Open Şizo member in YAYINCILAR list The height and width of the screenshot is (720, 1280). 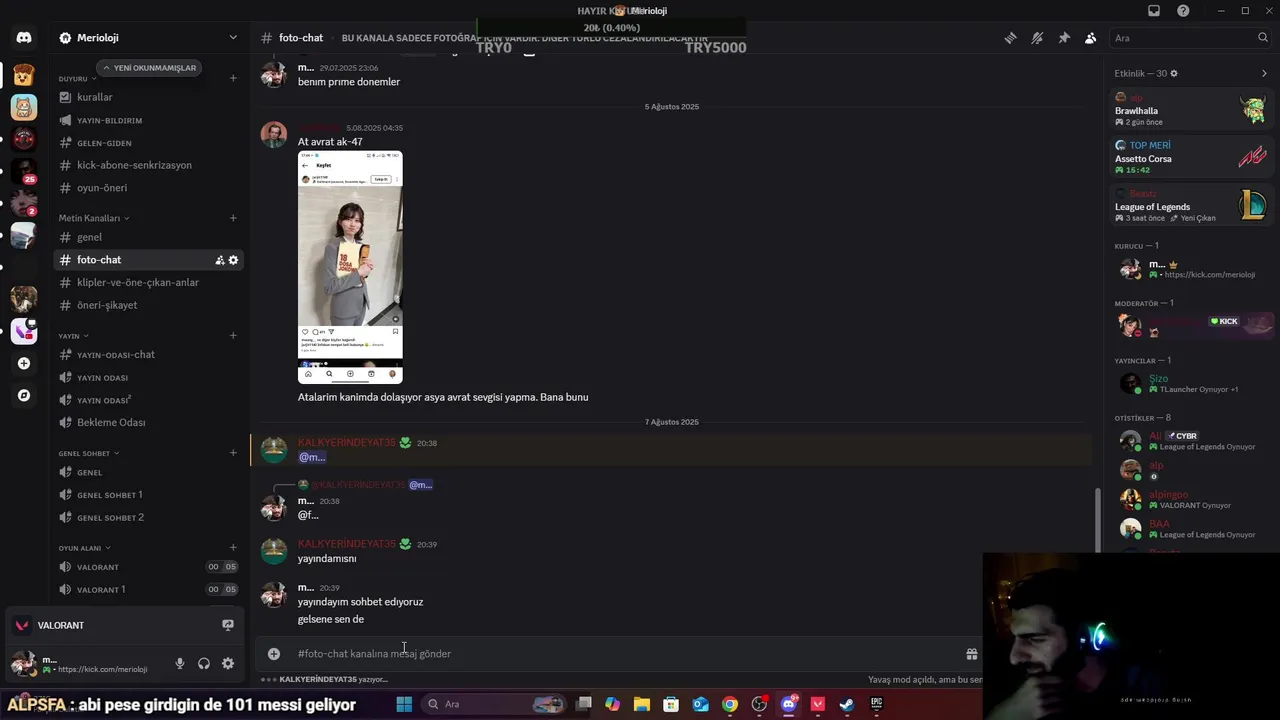pos(1192,384)
